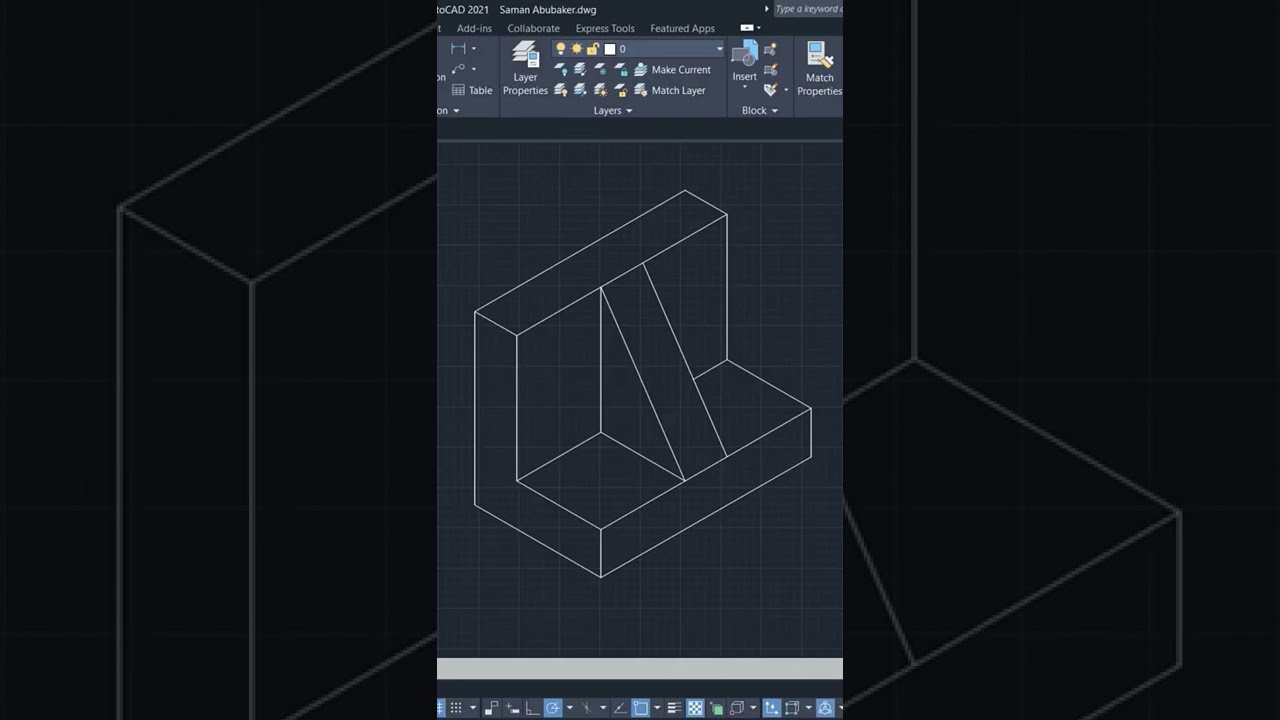Screen dimensions: 1280x720
Task: Click the layer Freeze icon
Action: pos(600,70)
